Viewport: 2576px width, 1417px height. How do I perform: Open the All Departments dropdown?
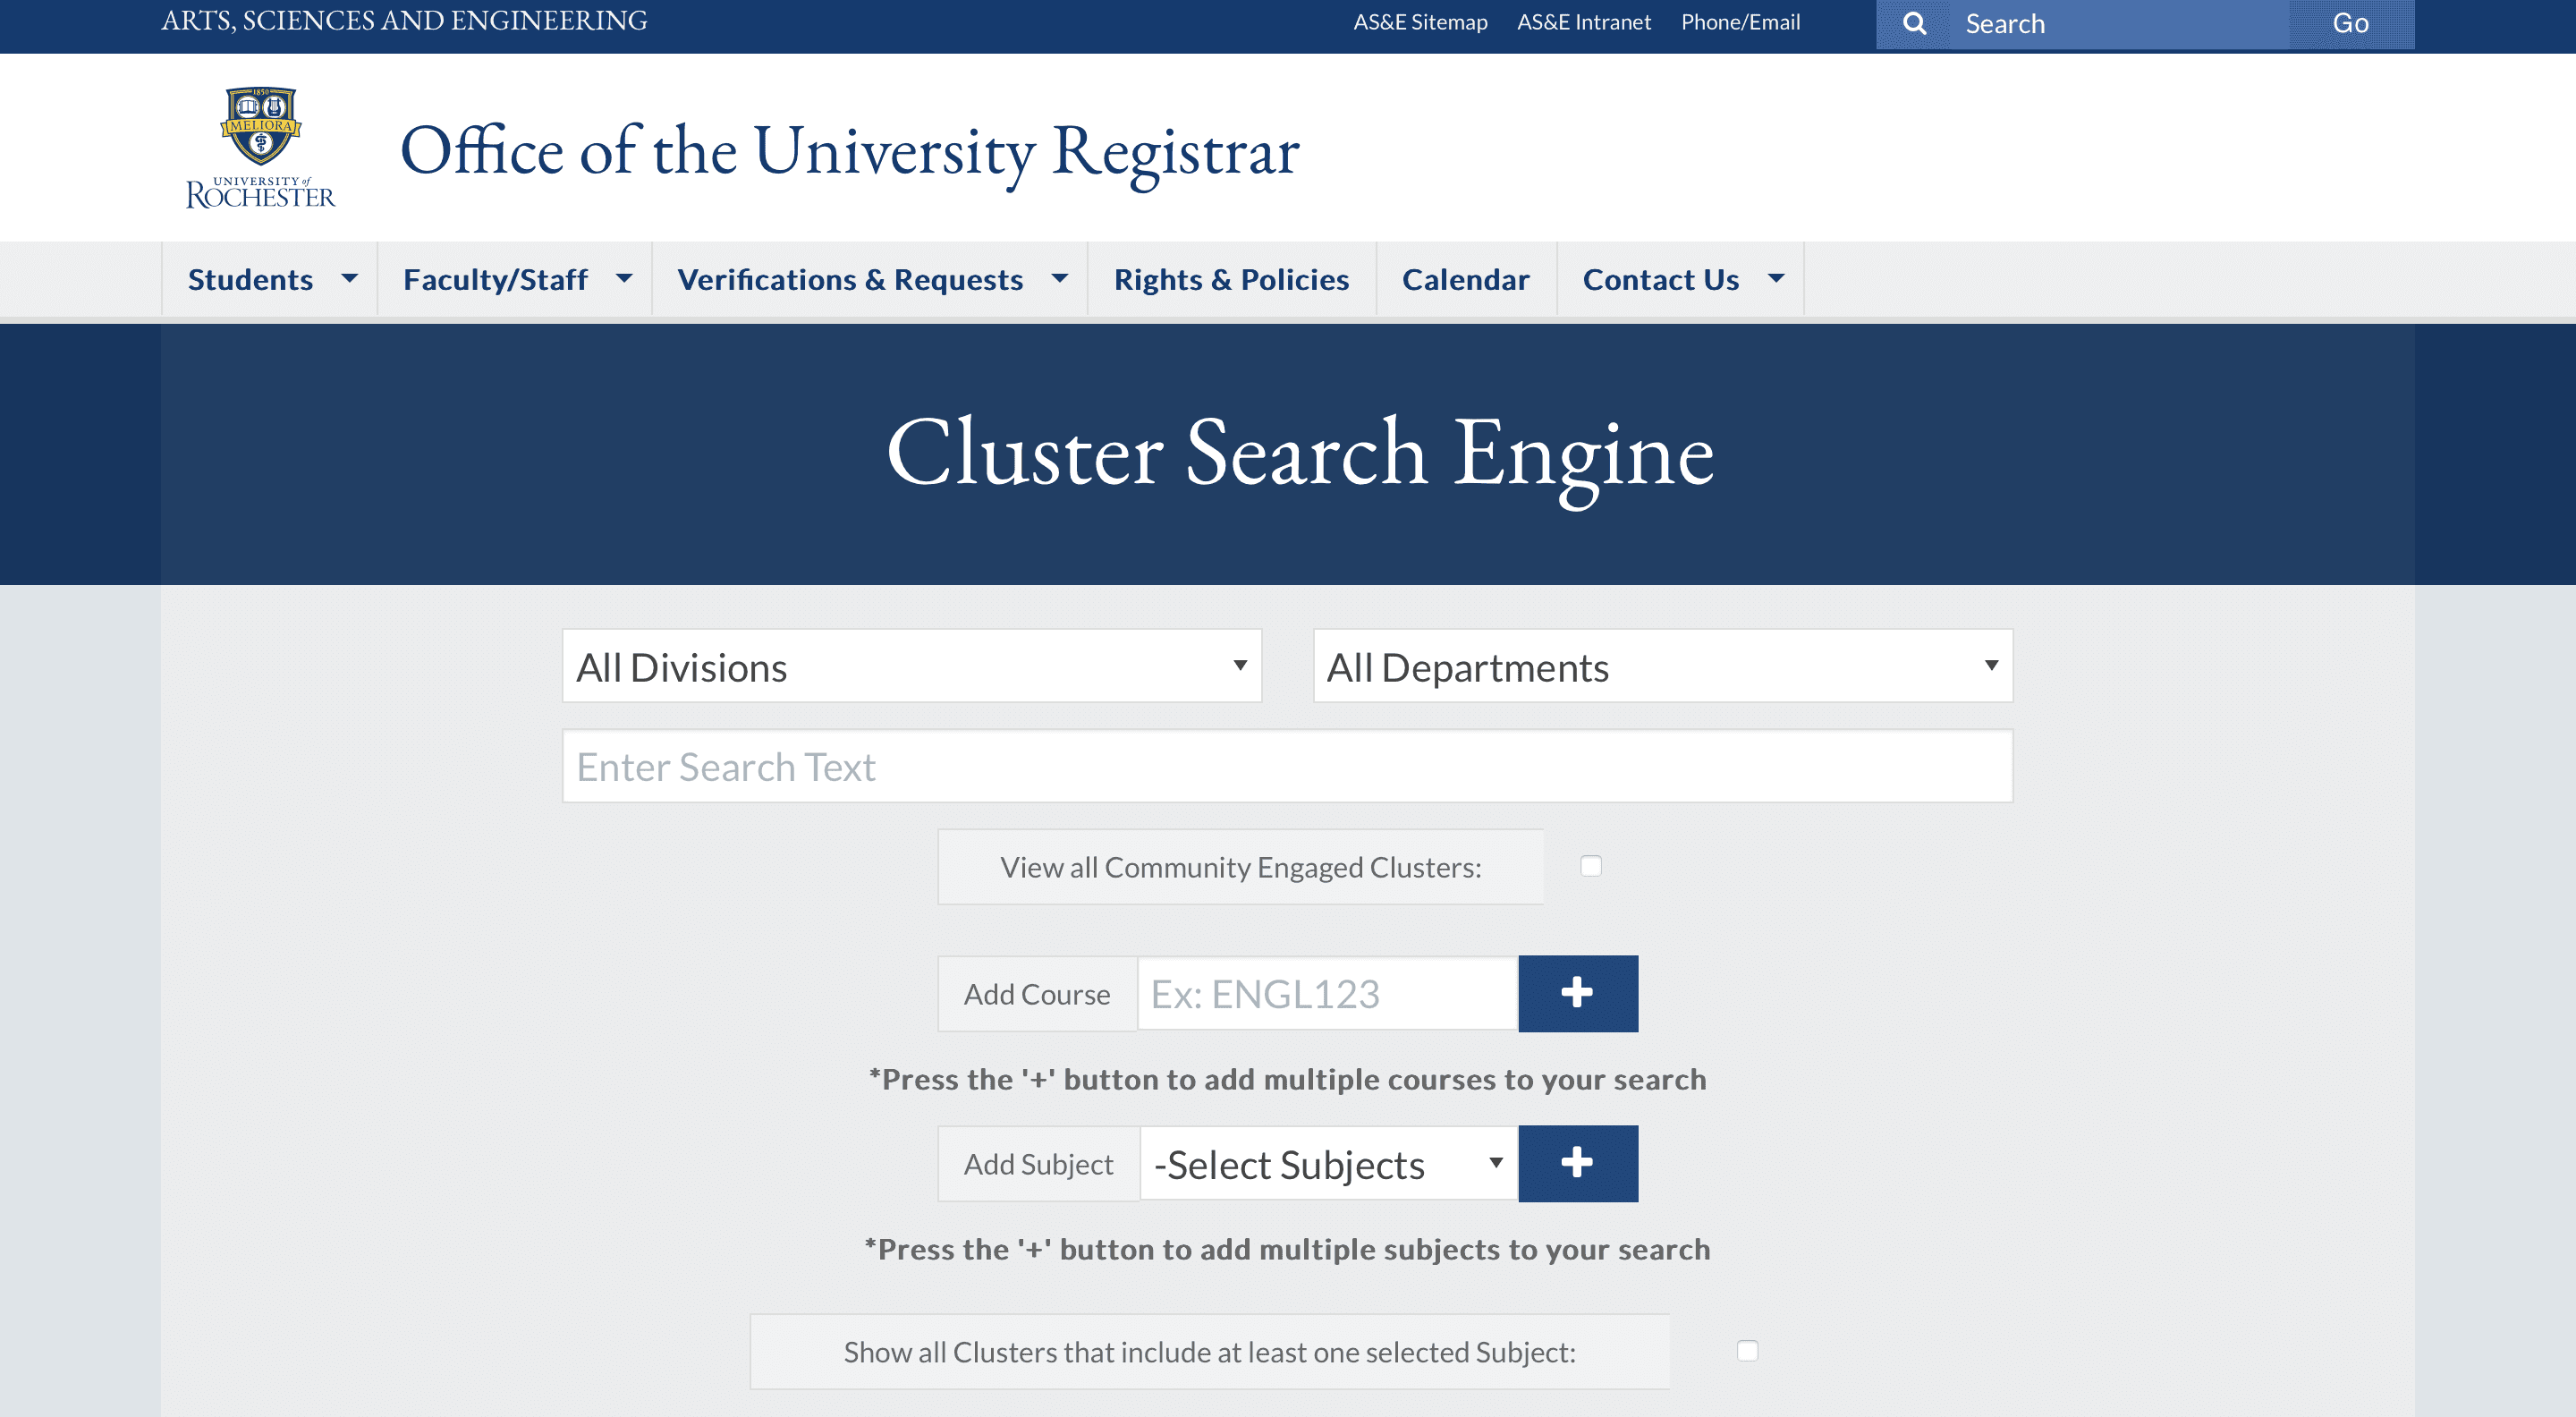[1662, 666]
